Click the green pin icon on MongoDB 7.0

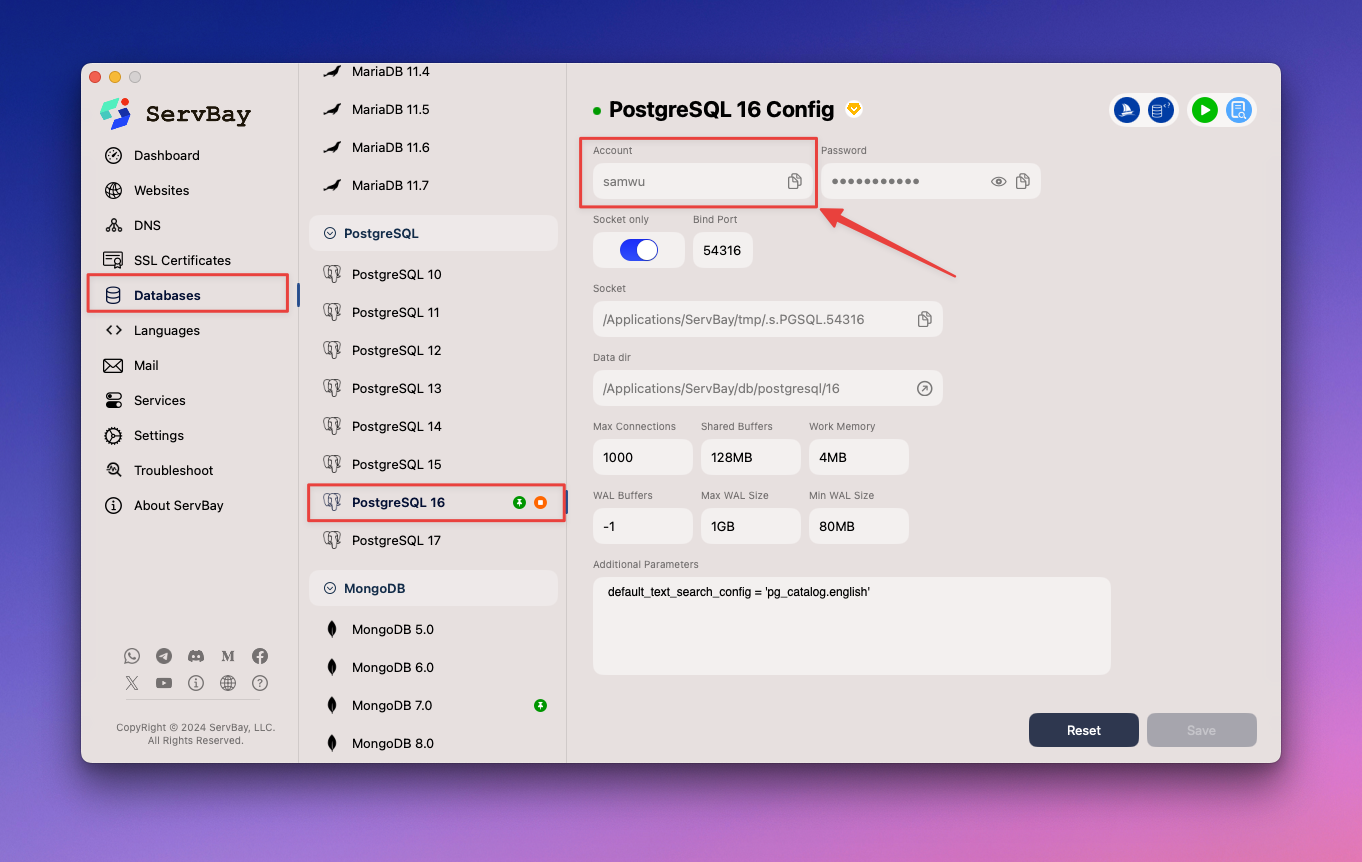pos(540,705)
